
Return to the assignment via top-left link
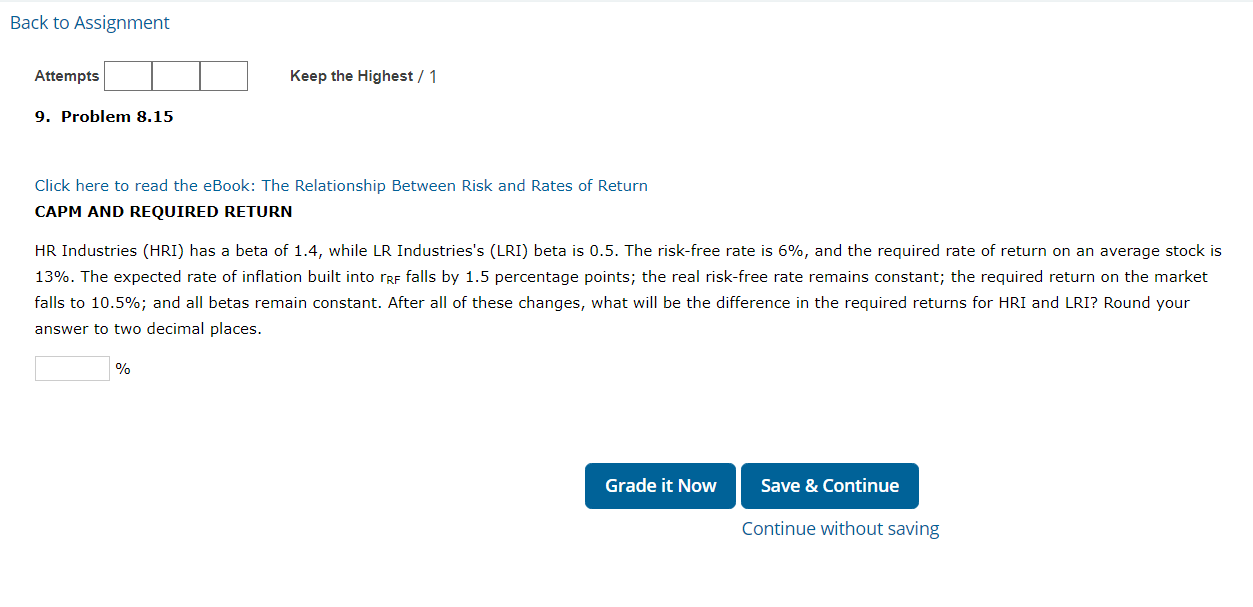click(x=89, y=22)
